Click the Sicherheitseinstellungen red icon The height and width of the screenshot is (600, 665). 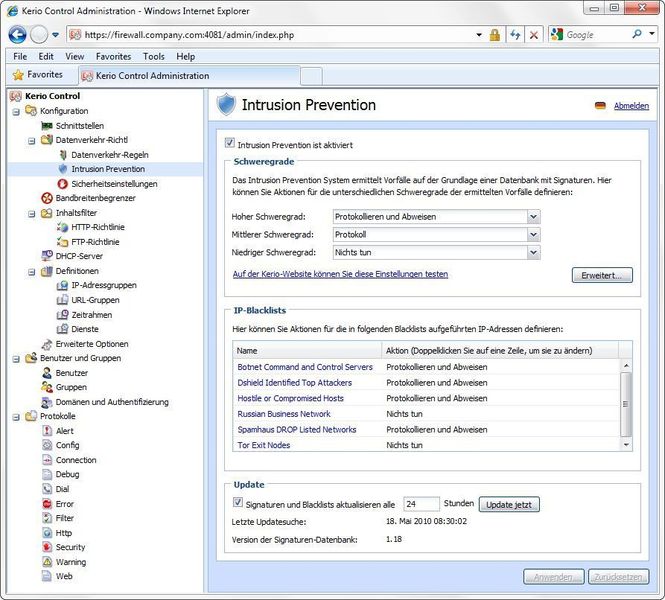(63, 184)
